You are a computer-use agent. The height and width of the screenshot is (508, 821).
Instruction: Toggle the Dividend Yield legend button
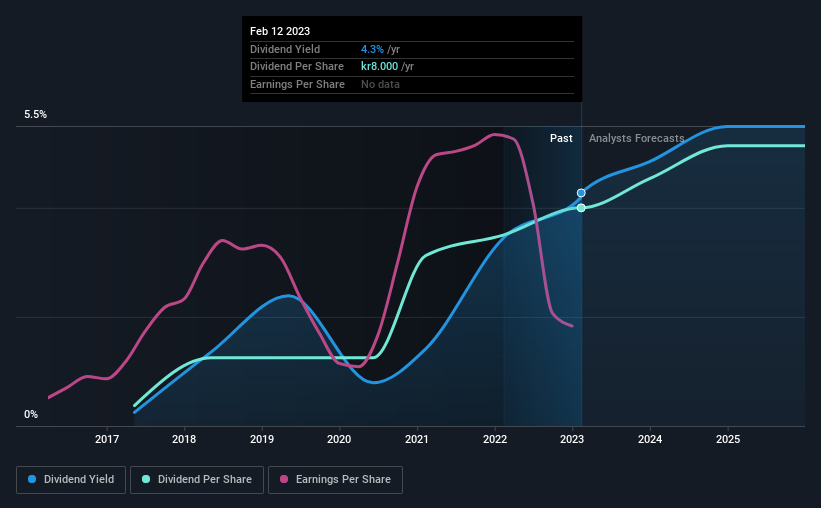point(71,480)
